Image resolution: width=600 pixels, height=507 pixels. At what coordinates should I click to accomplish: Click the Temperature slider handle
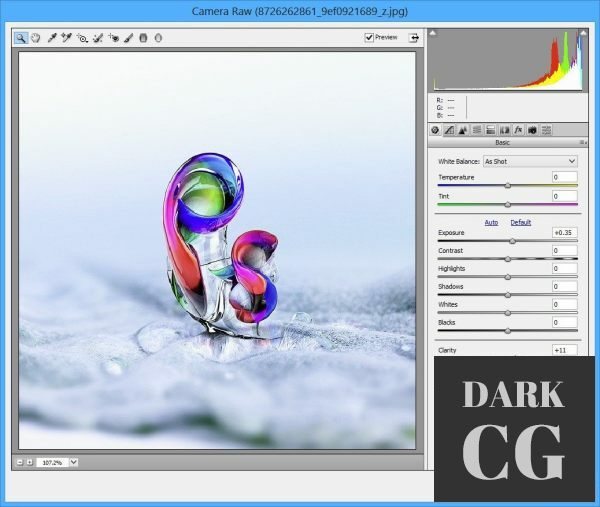507,186
